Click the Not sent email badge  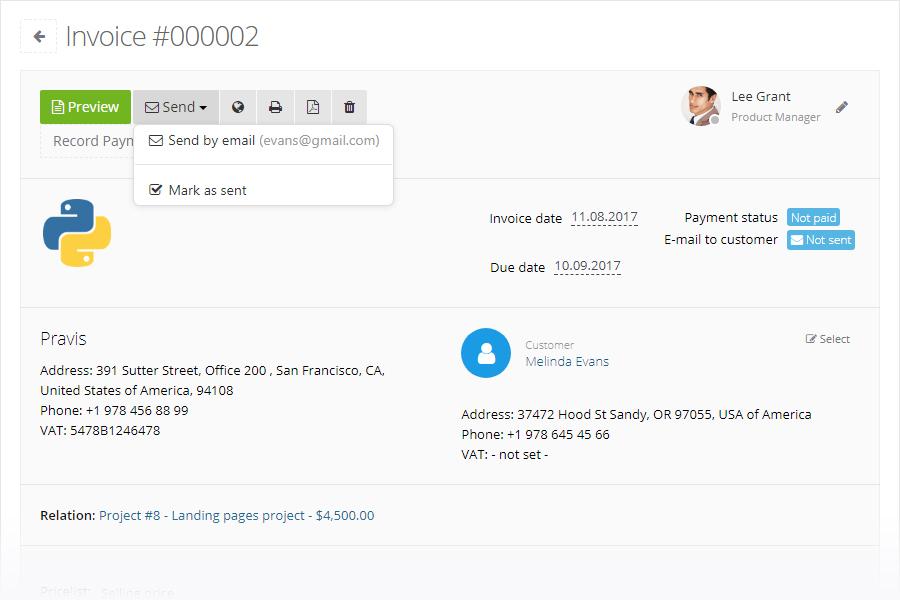[x=821, y=240]
